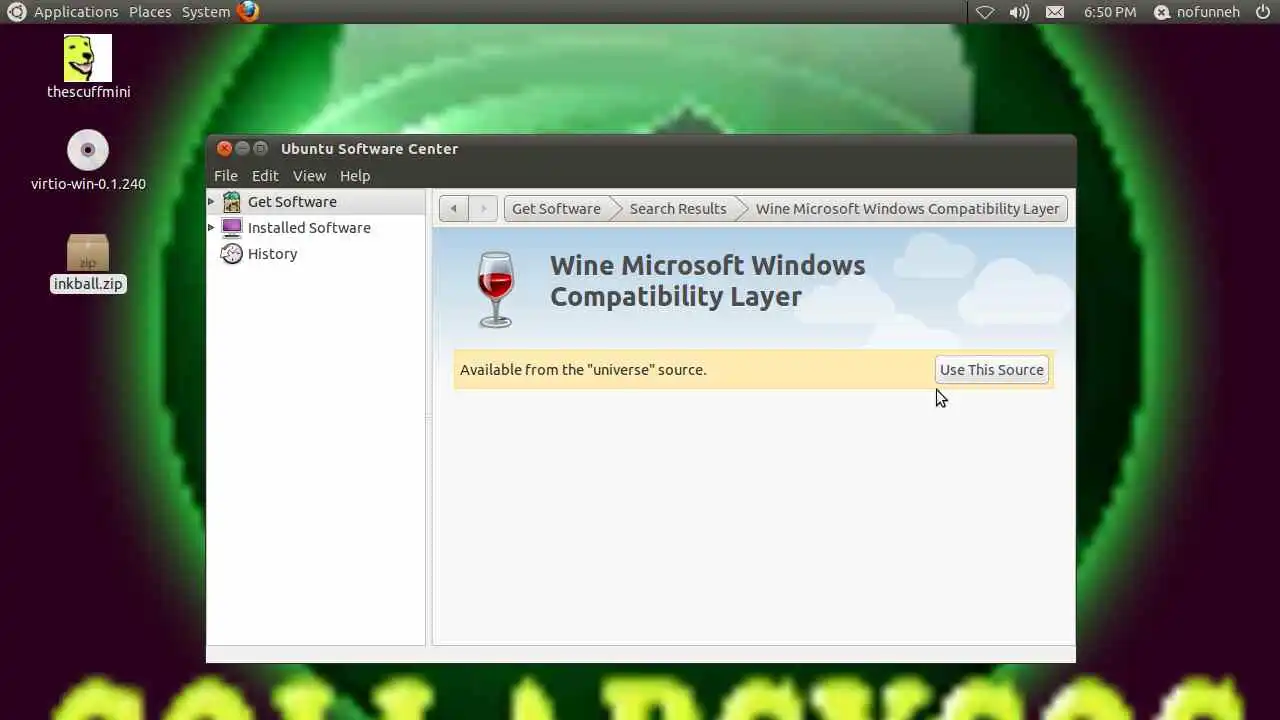Viewport: 1280px width, 720px height.
Task: Click the Wine glass application icon
Action: (x=496, y=290)
